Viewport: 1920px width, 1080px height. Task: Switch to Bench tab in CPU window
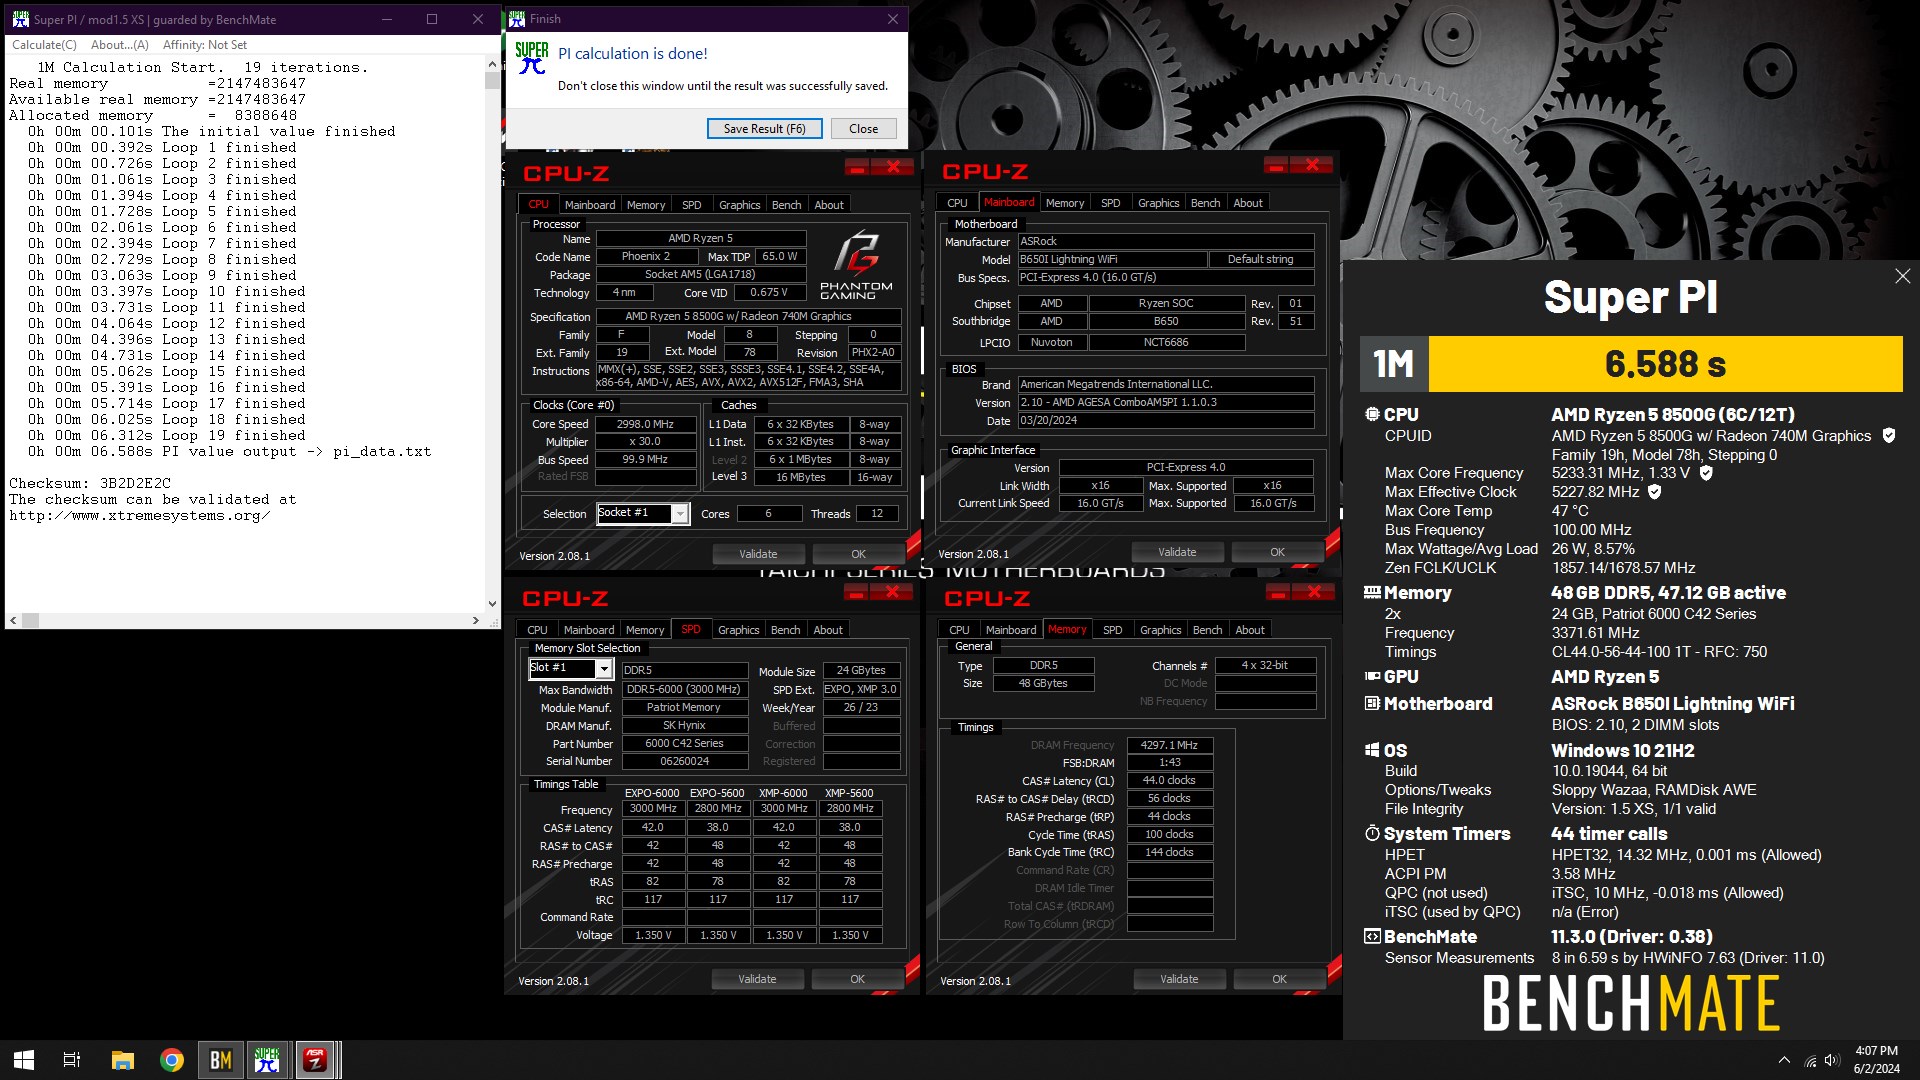(x=786, y=204)
